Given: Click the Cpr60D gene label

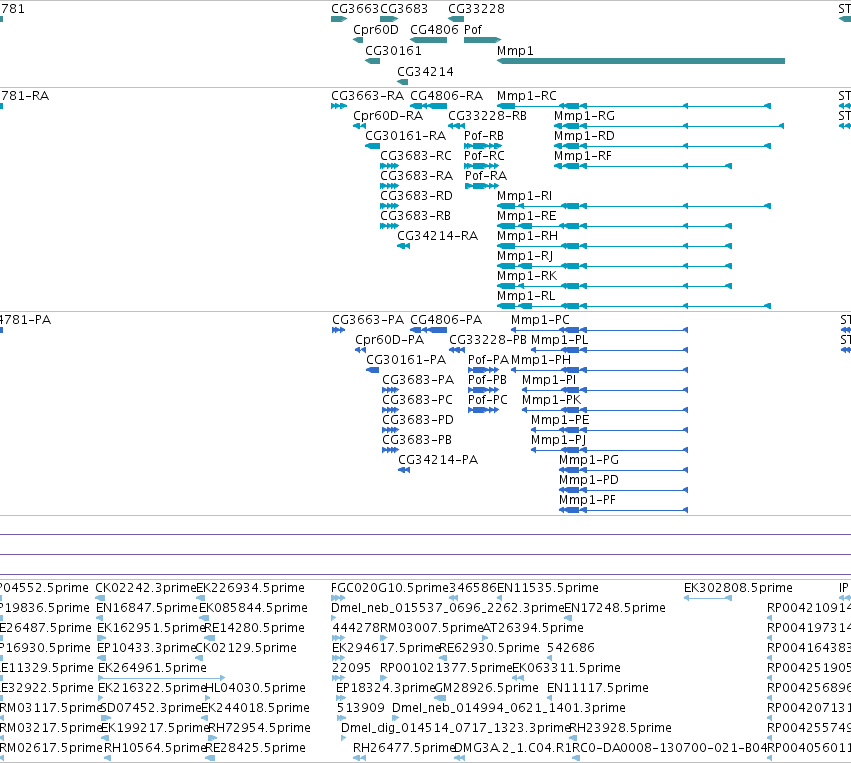Looking at the screenshot, I should click(x=376, y=30).
